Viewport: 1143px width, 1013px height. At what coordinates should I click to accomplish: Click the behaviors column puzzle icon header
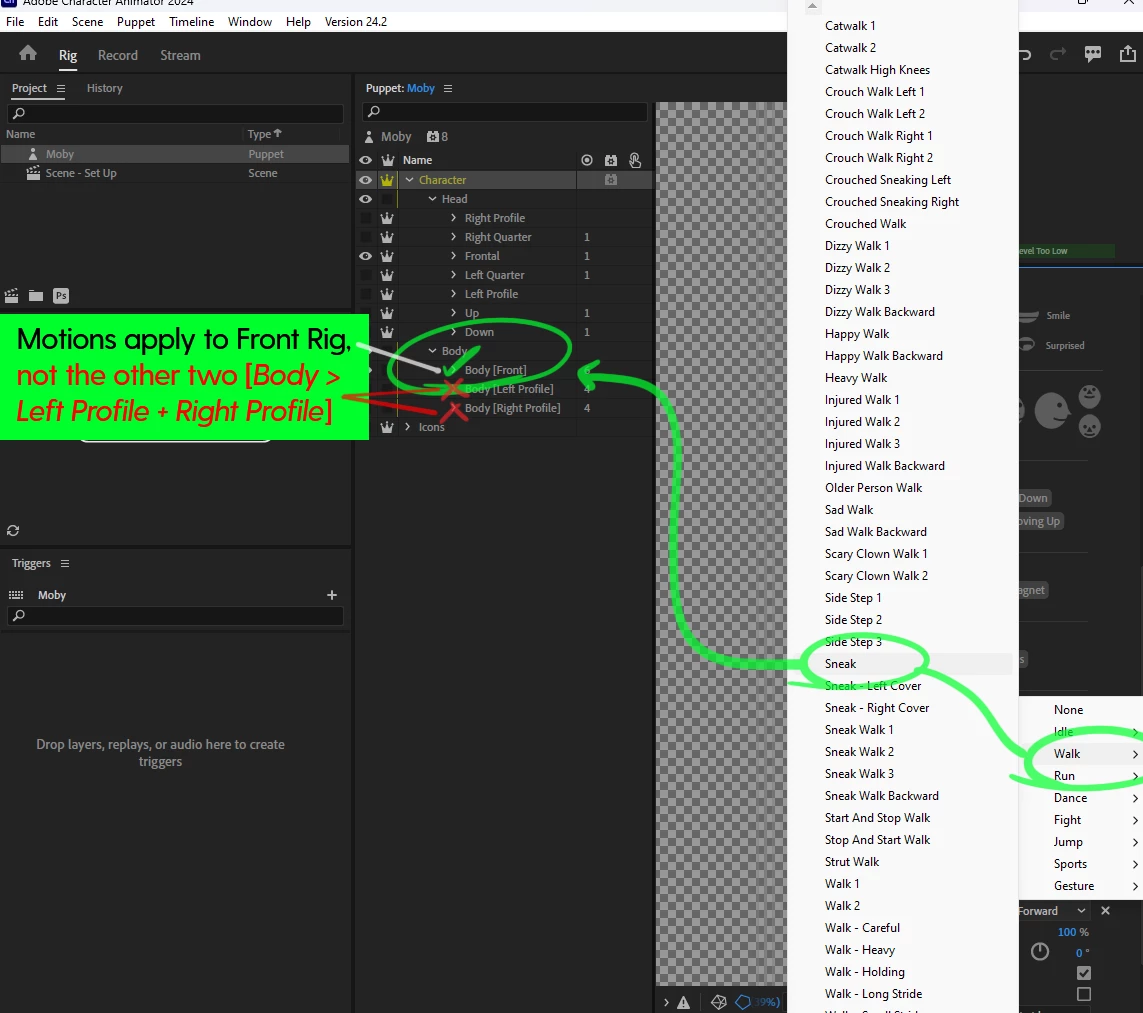(611, 160)
